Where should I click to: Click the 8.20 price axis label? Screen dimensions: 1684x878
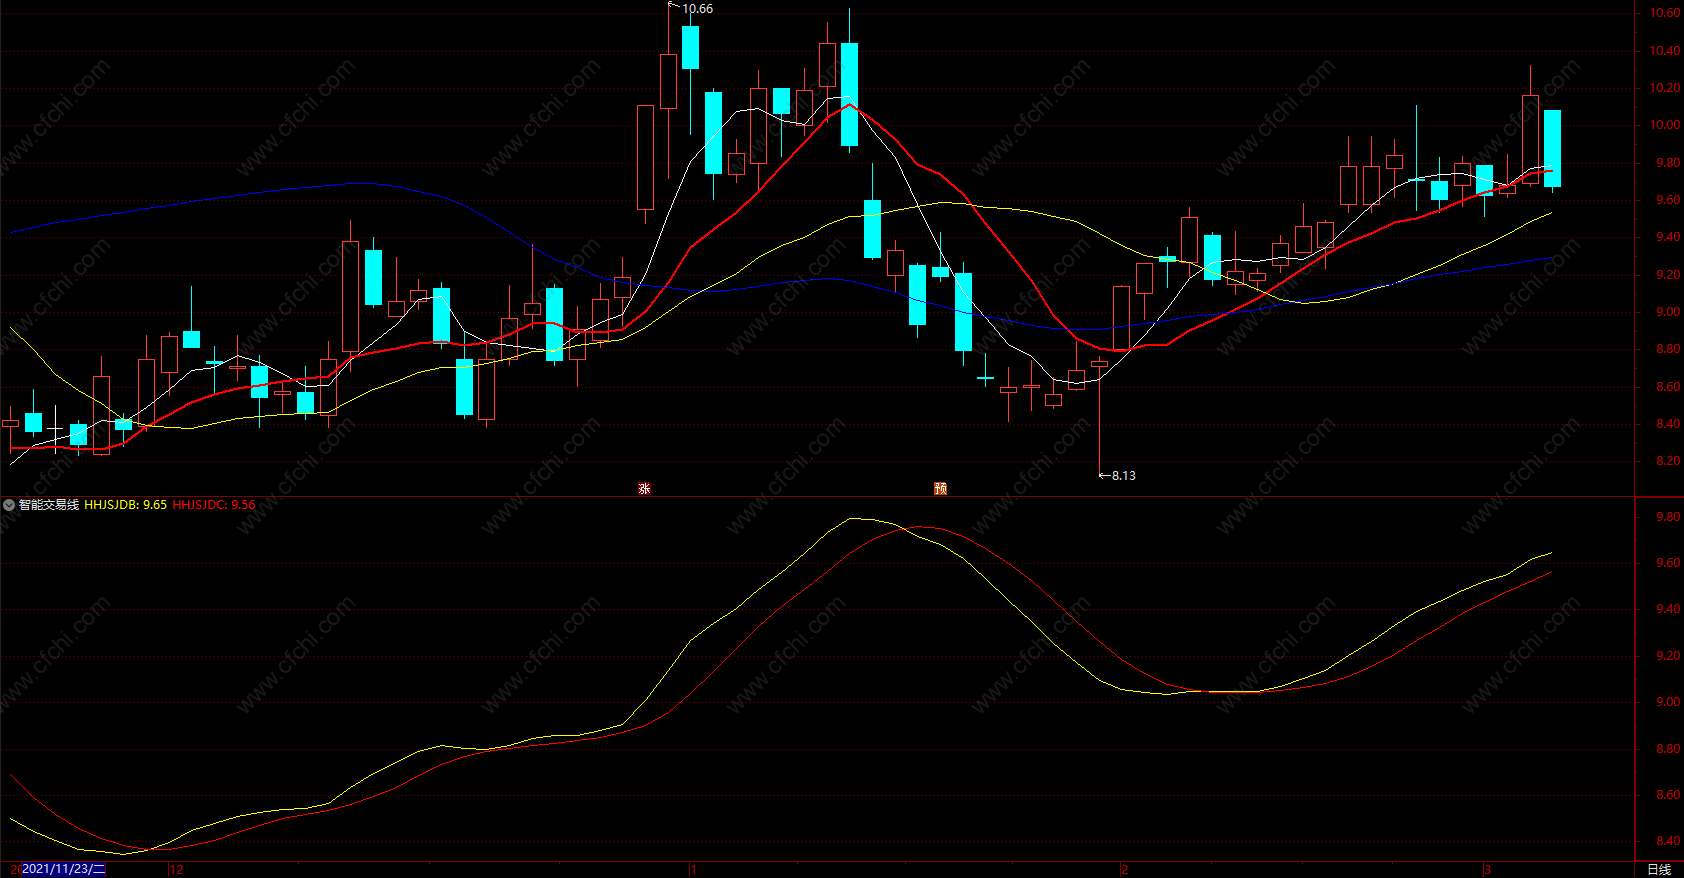1668,462
